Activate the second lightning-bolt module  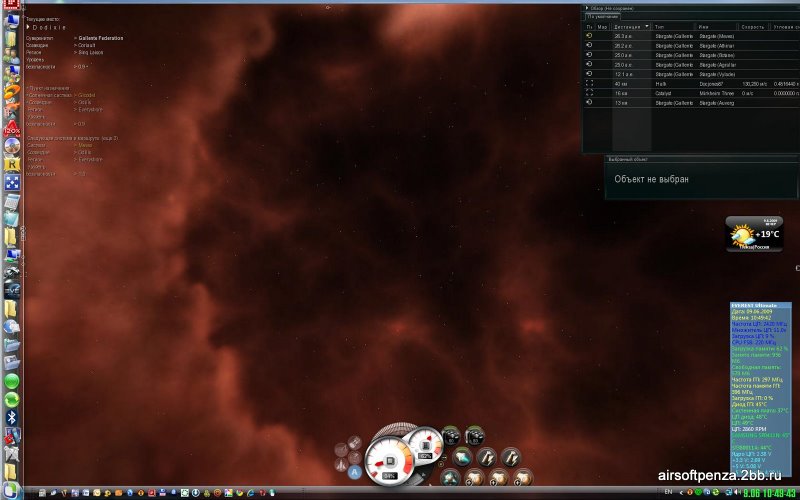pos(510,457)
